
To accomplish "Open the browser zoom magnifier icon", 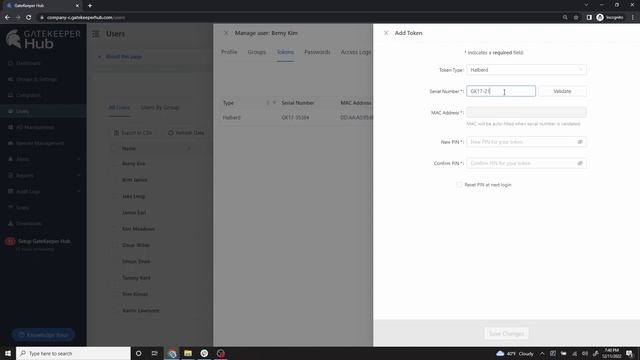I will 565,18.
